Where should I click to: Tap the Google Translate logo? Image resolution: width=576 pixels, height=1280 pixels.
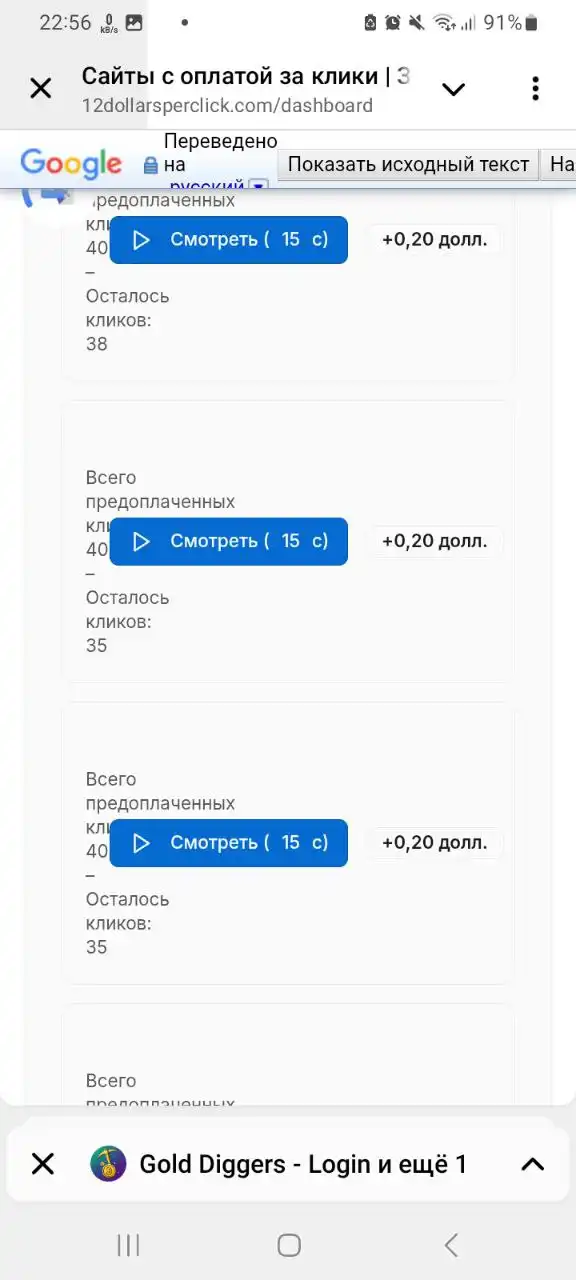tap(70, 163)
